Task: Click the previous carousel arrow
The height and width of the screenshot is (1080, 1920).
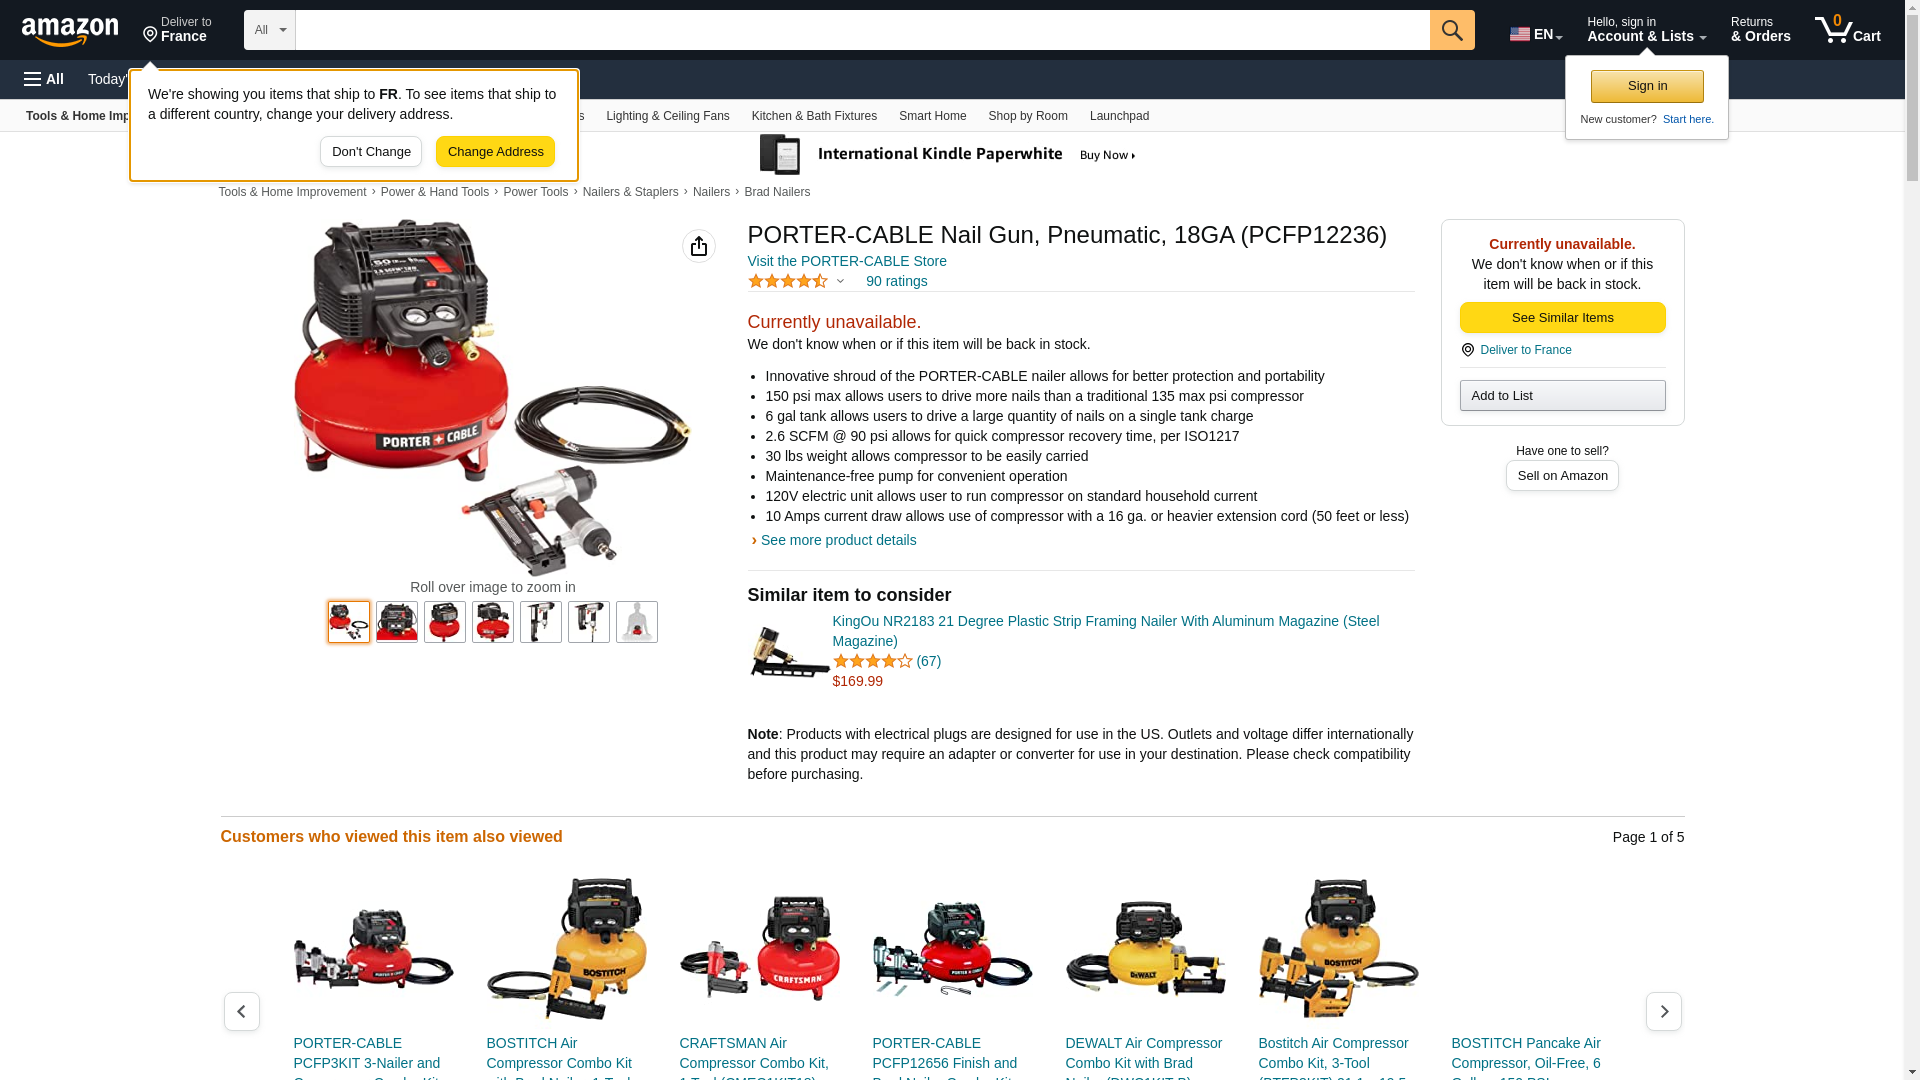Action: pyautogui.click(x=241, y=1012)
